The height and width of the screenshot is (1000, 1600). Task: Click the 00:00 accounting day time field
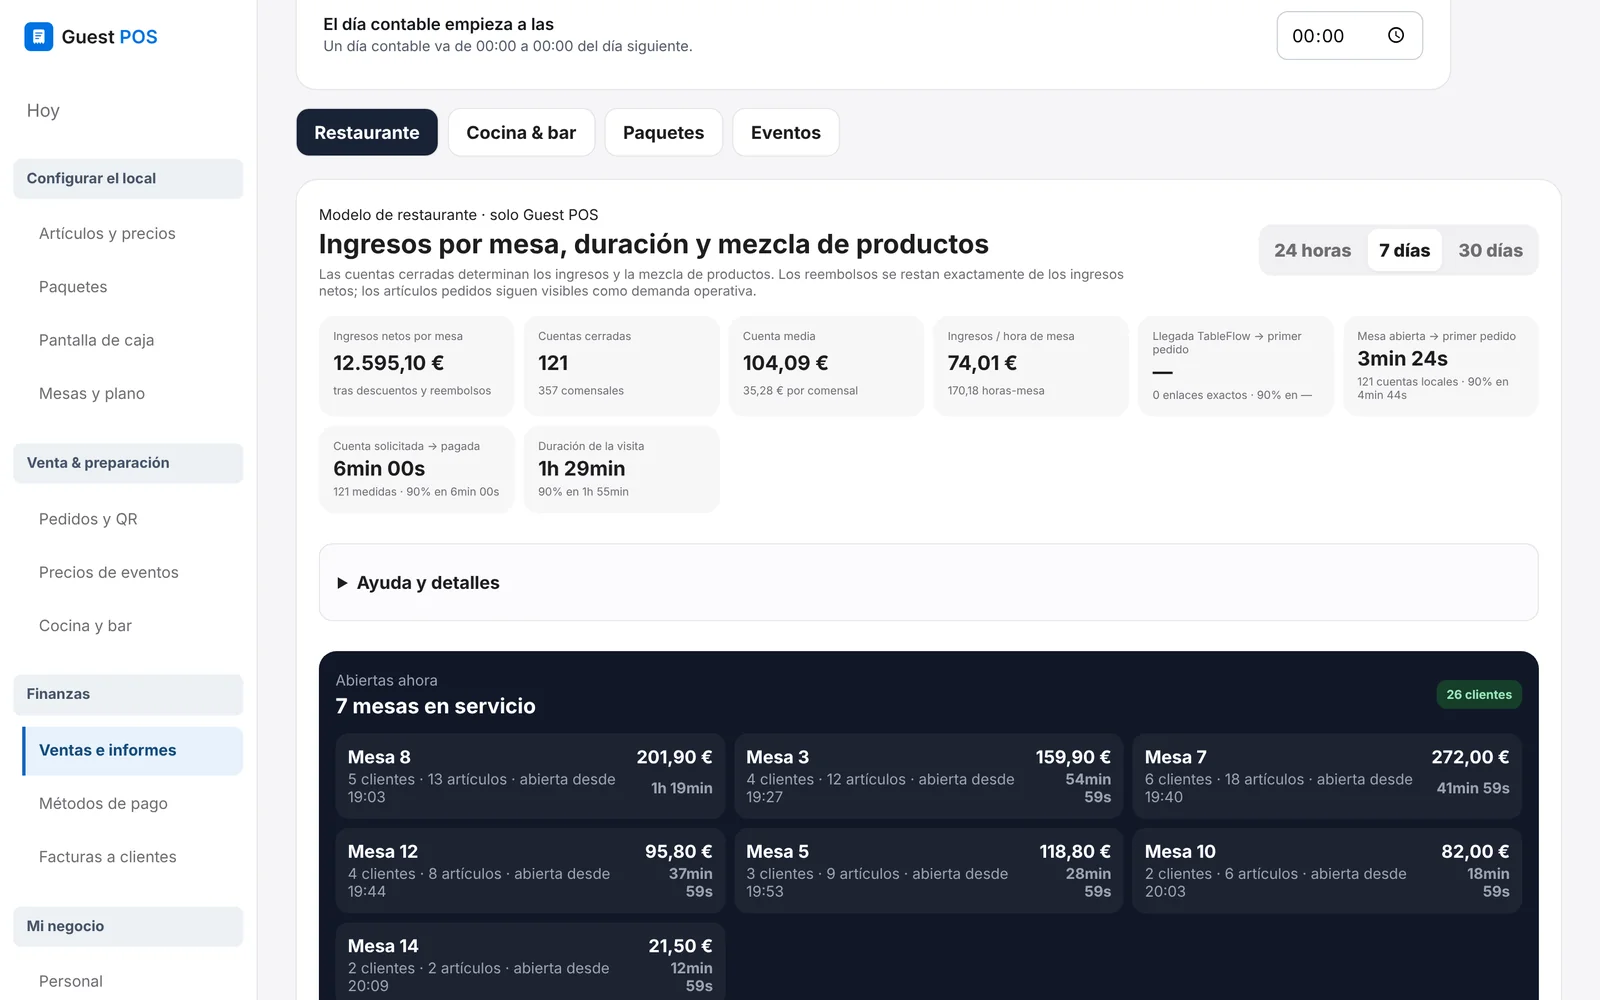pos(1349,36)
